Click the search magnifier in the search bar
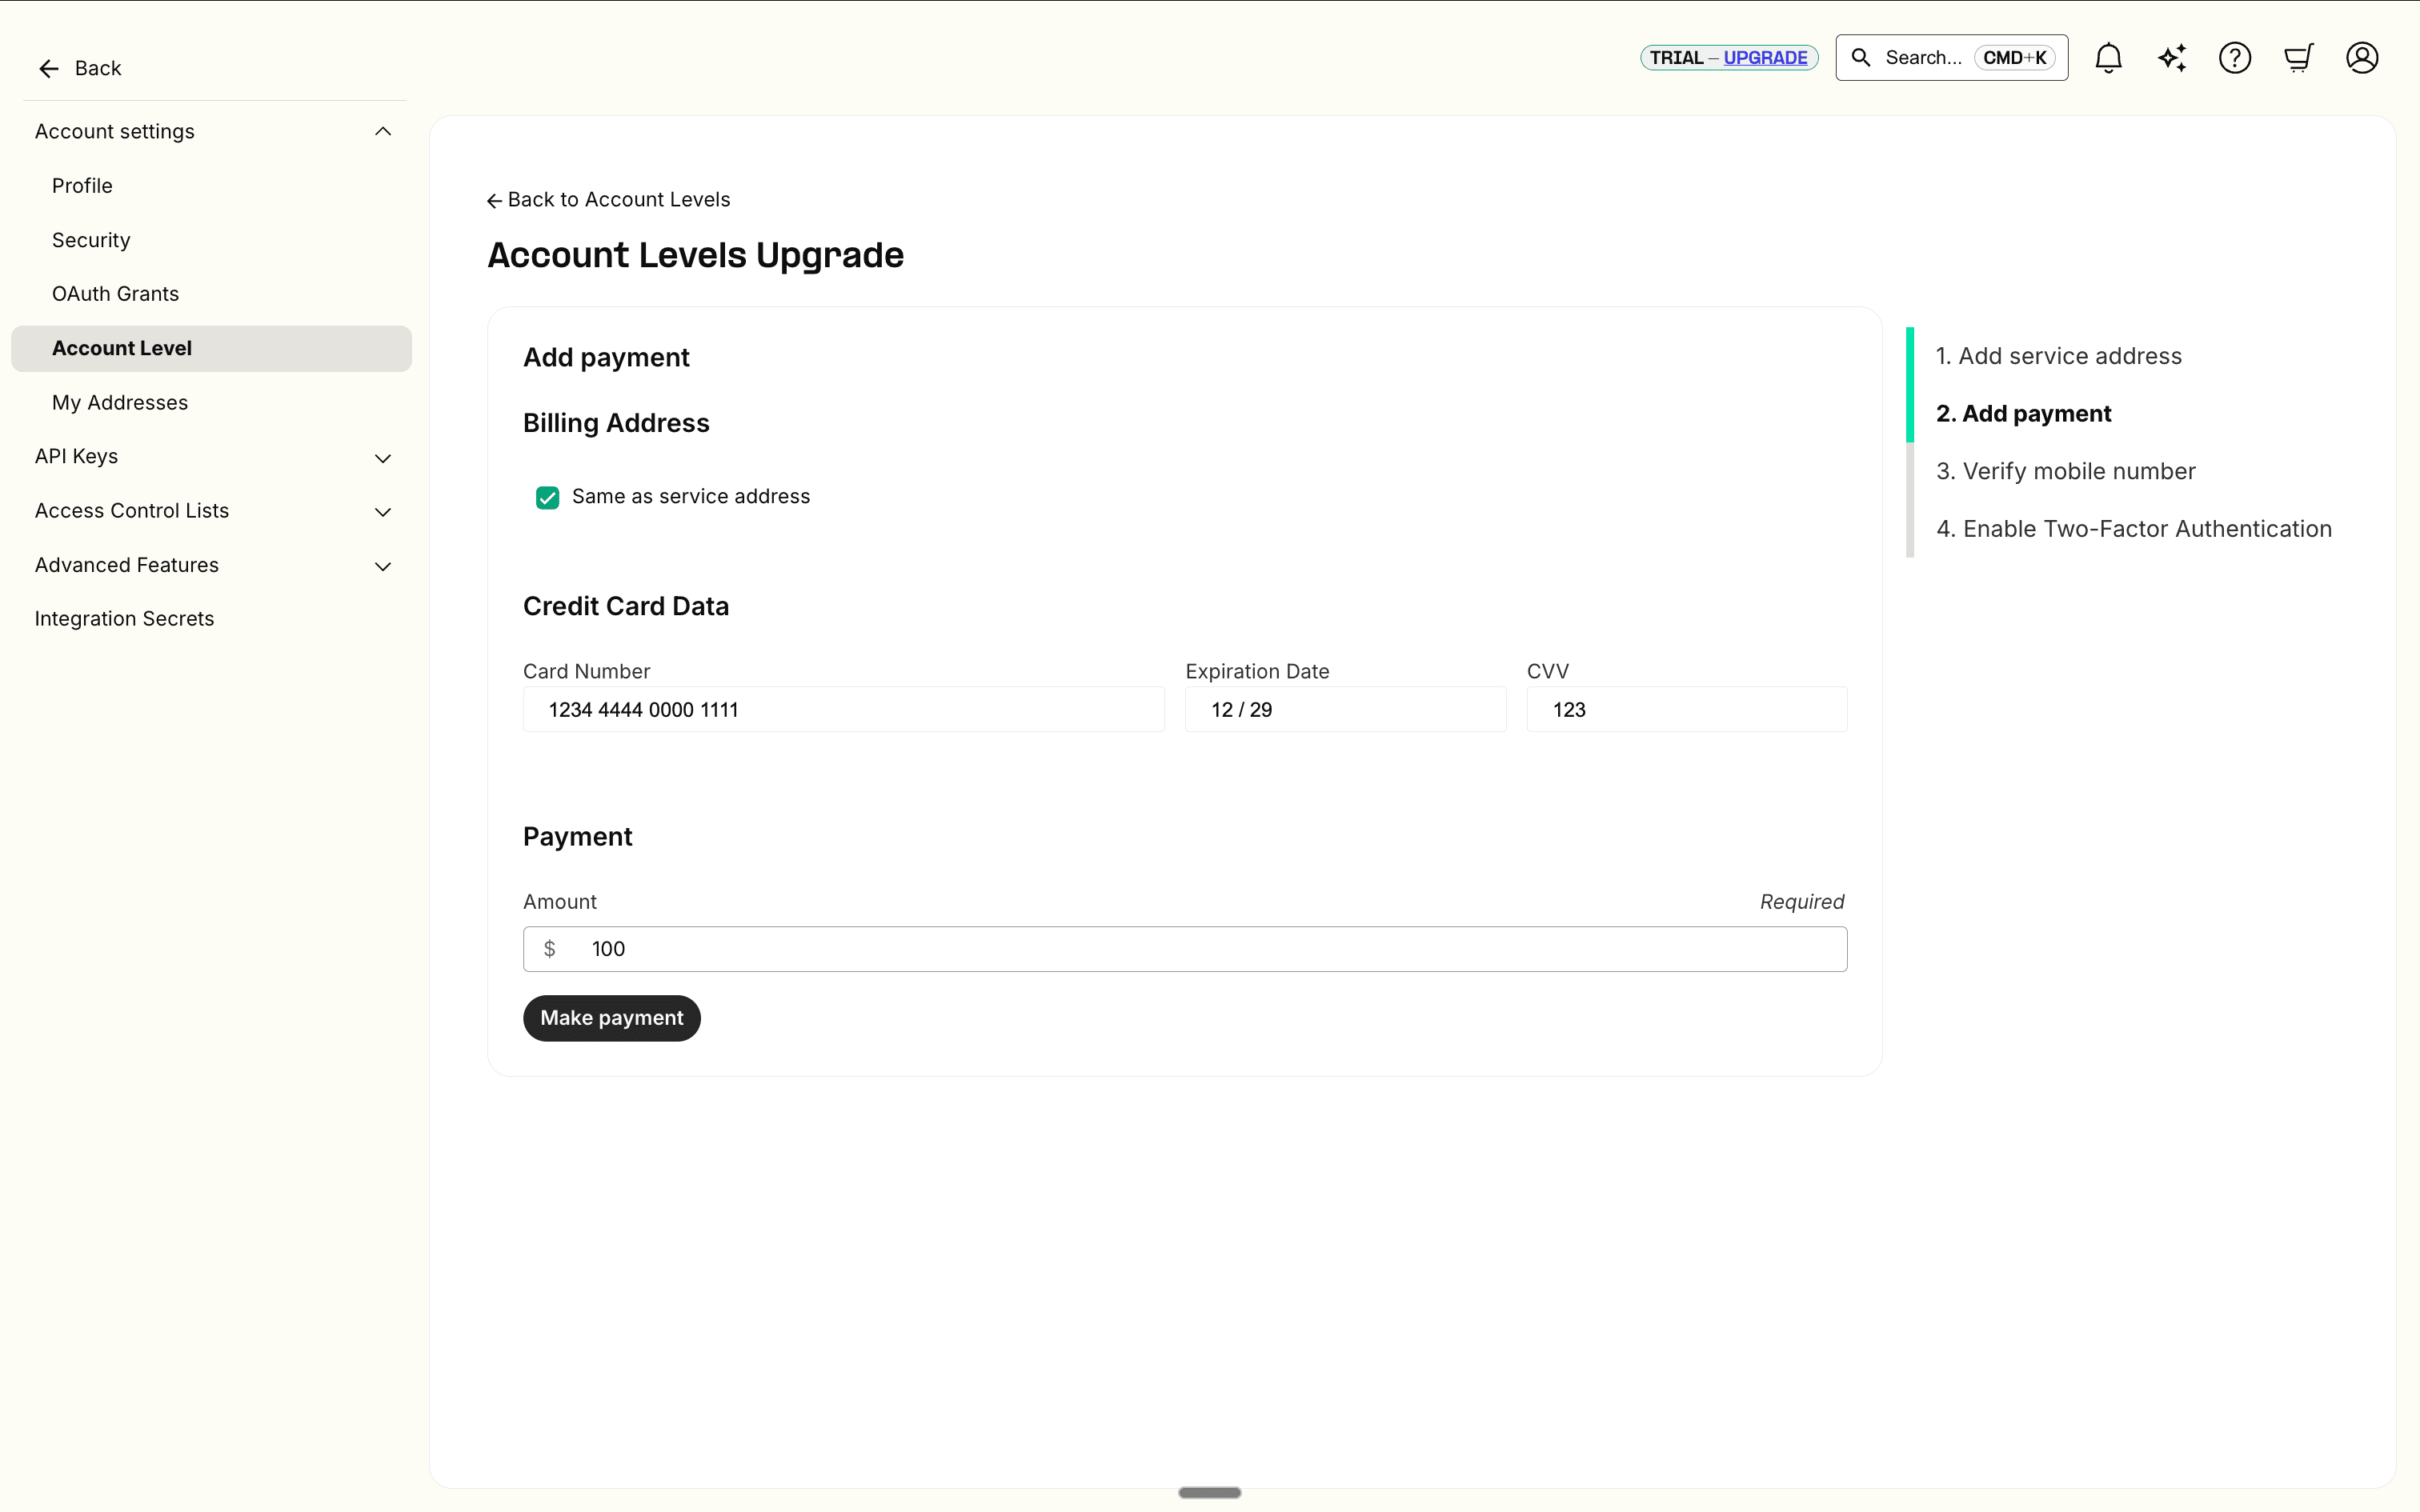The width and height of the screenshot is (2420, 1512). tap(1862, 57)
